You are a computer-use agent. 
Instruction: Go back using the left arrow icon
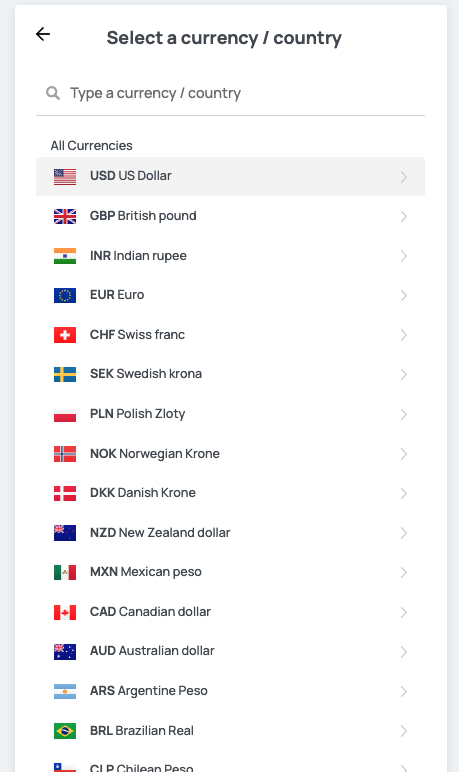[x=43, y=34]
